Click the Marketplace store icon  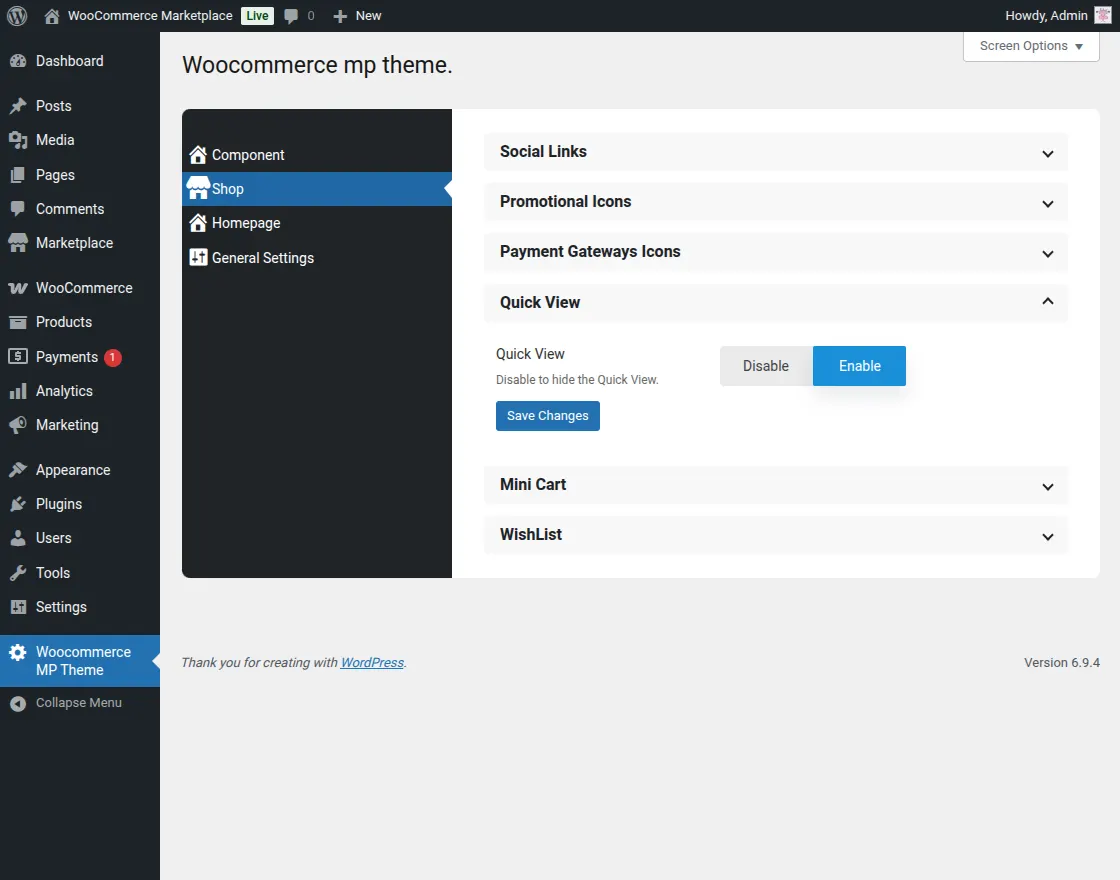click(18, 243)
